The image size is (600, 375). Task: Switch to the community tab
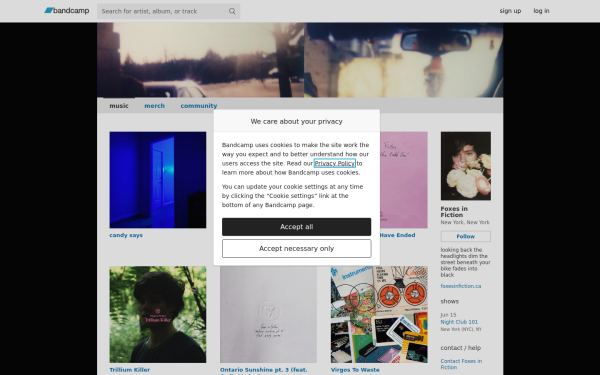click(x=199, y=106)
